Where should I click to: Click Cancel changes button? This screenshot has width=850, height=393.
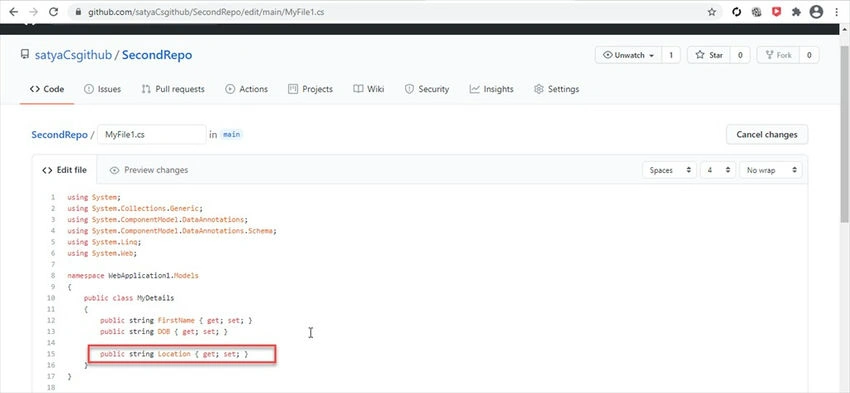767,134
